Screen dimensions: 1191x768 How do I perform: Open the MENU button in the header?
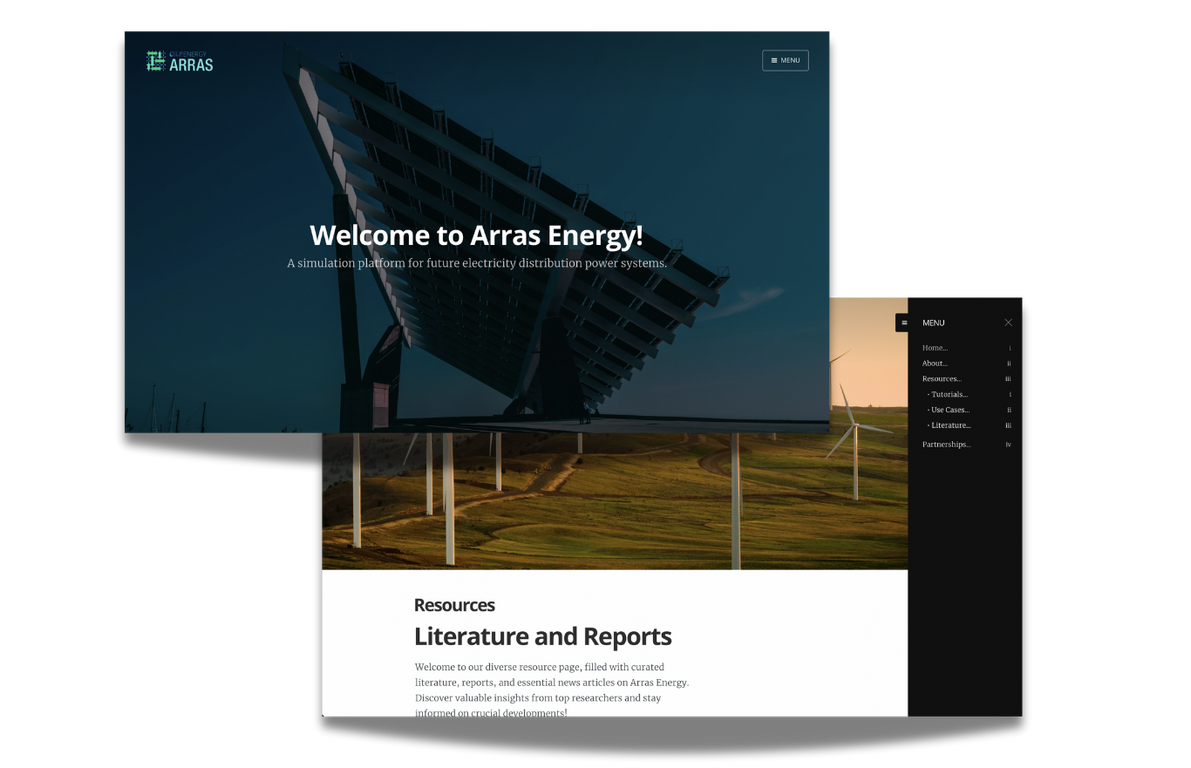(785, 60)
